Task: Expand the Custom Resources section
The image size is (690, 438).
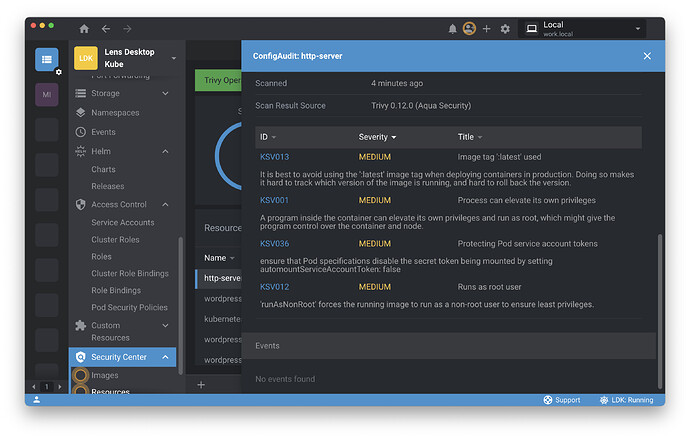Action: click(x=167, y=325)
